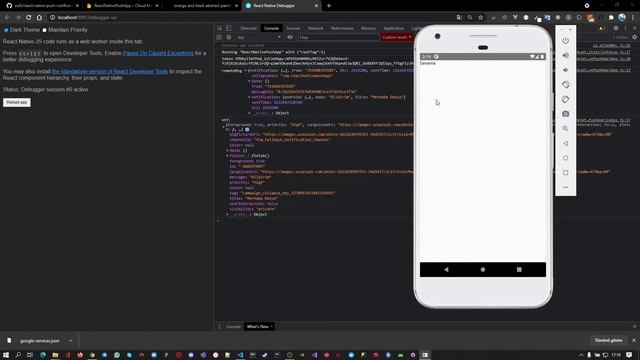The height and width of the screenshot is (360, 640).
Task: Open the console context 'top' dropdown
Action: pyautogui.click(x=259, y=37)
